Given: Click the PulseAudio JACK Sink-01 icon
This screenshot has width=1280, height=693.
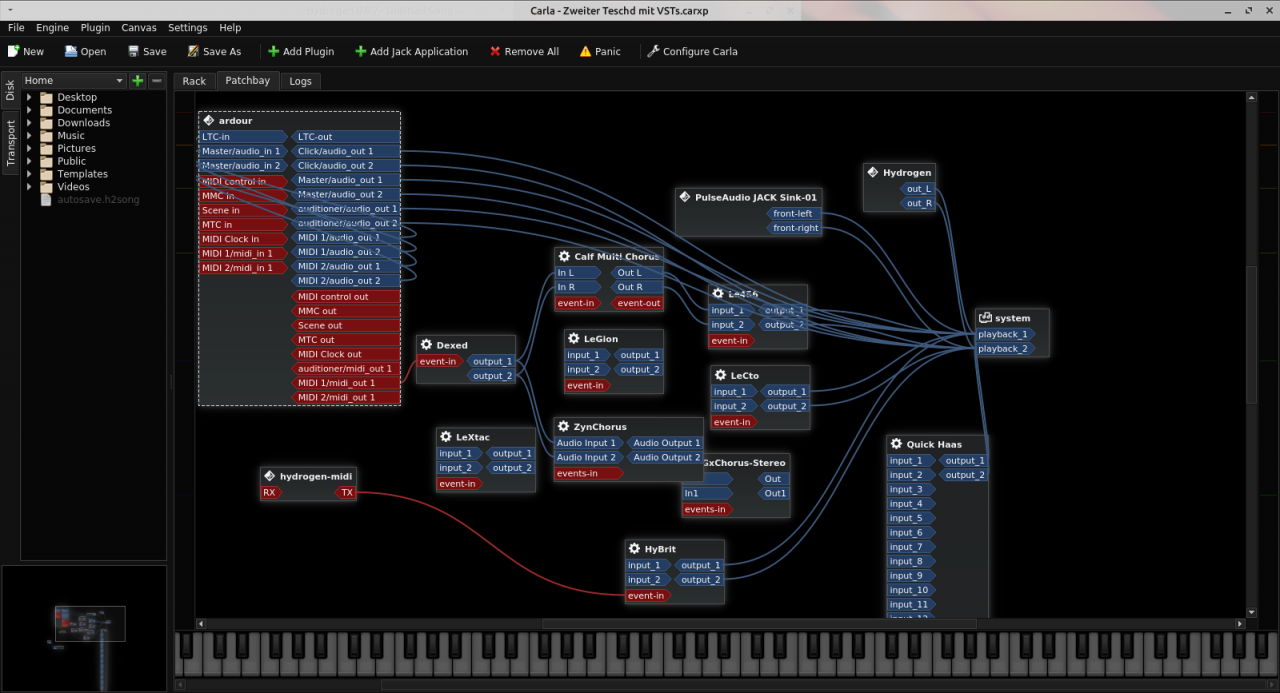Looking at the screenshot, I should click(685, 197).
